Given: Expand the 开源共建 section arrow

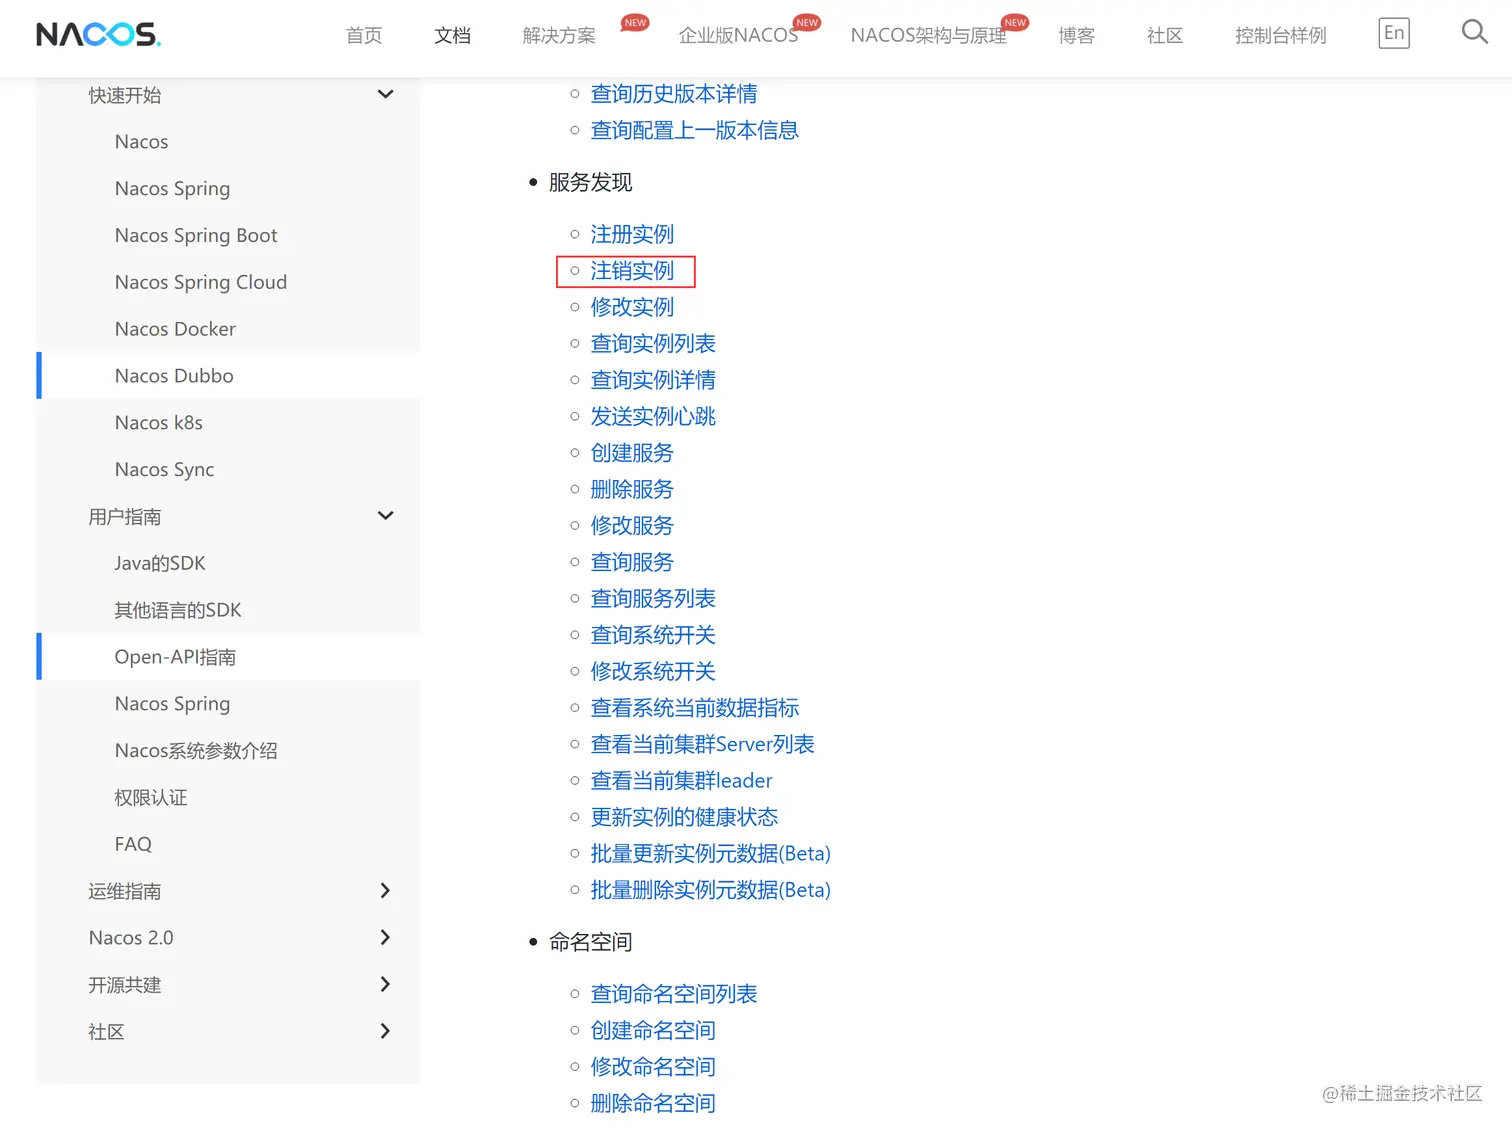Looking at the screenshot, I should (385, 984).
